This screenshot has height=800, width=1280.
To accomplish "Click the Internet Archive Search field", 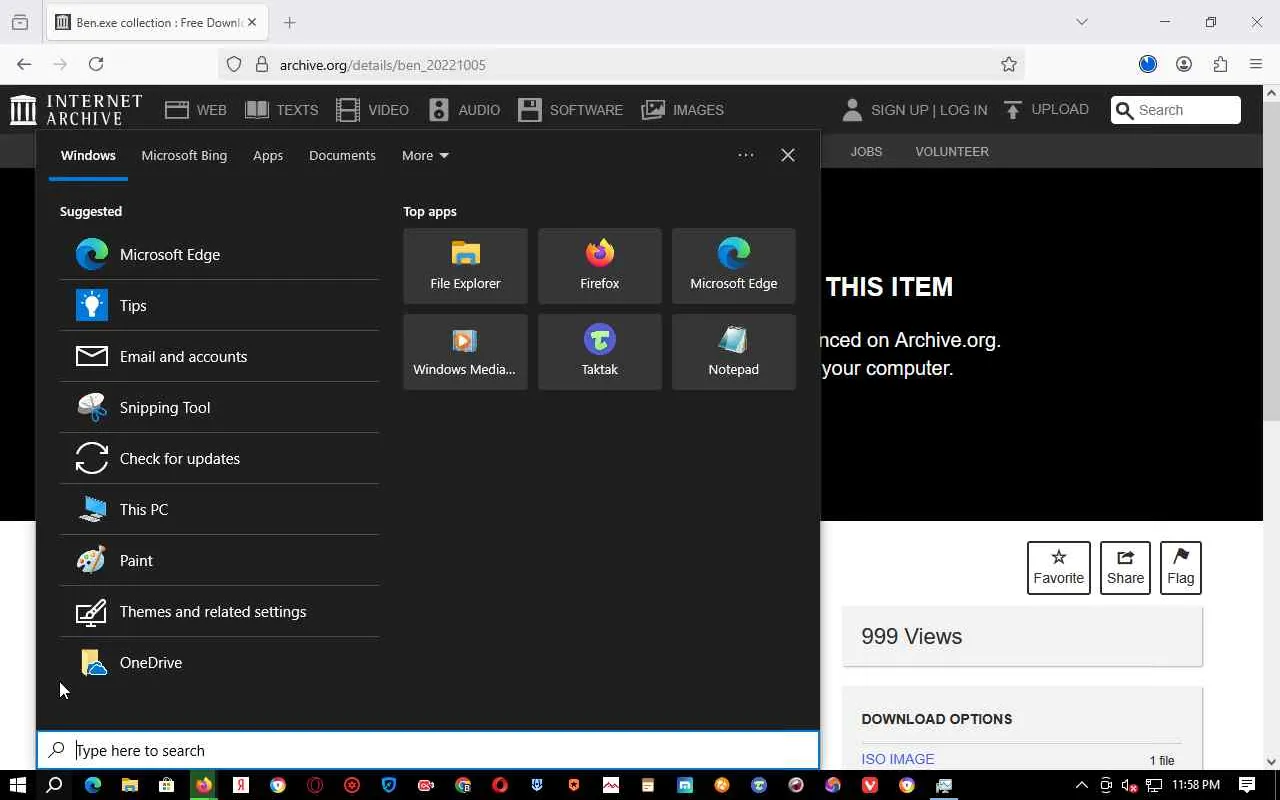I will click(x=1176, y=110).
